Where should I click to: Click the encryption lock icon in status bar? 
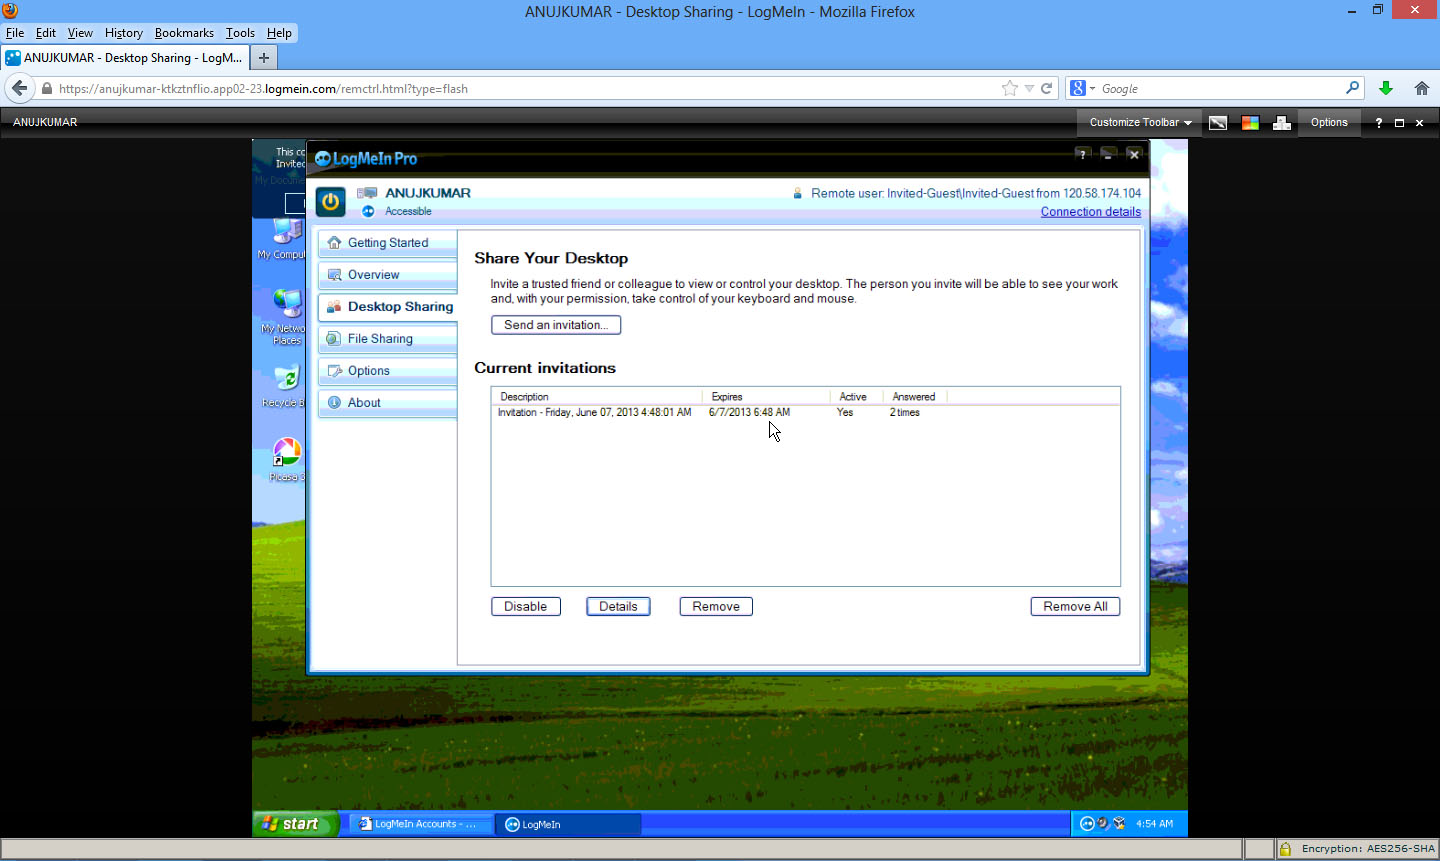(1285, 849)
